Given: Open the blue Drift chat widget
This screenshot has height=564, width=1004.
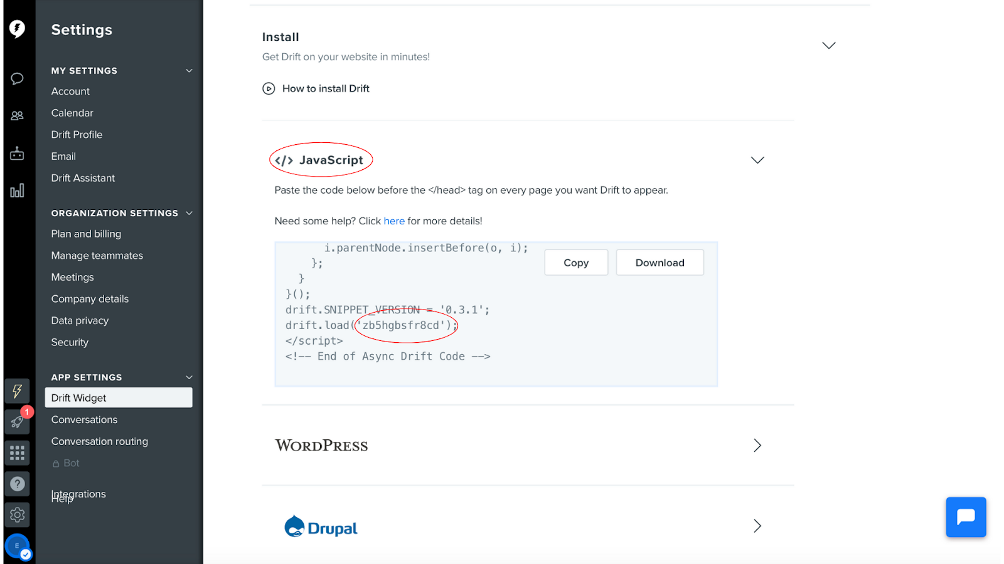Looking at the screenshot, I should (x=966, y=517).
